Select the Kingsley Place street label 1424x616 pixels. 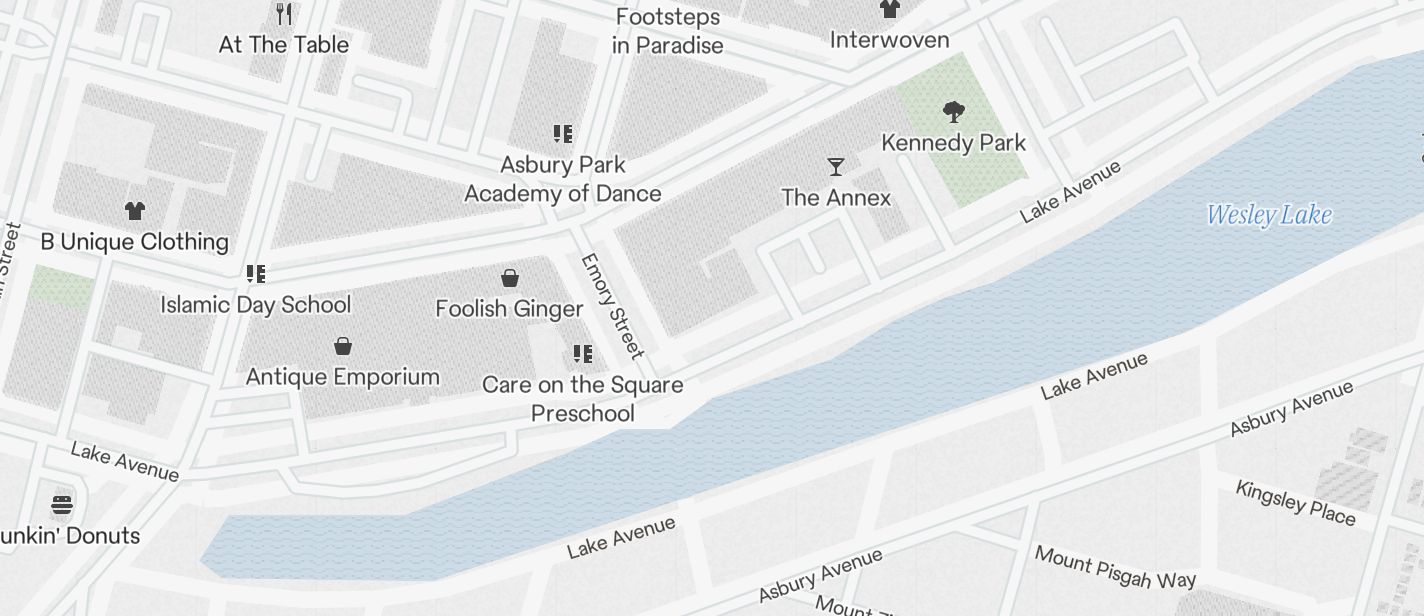(x=1296, y=502)
